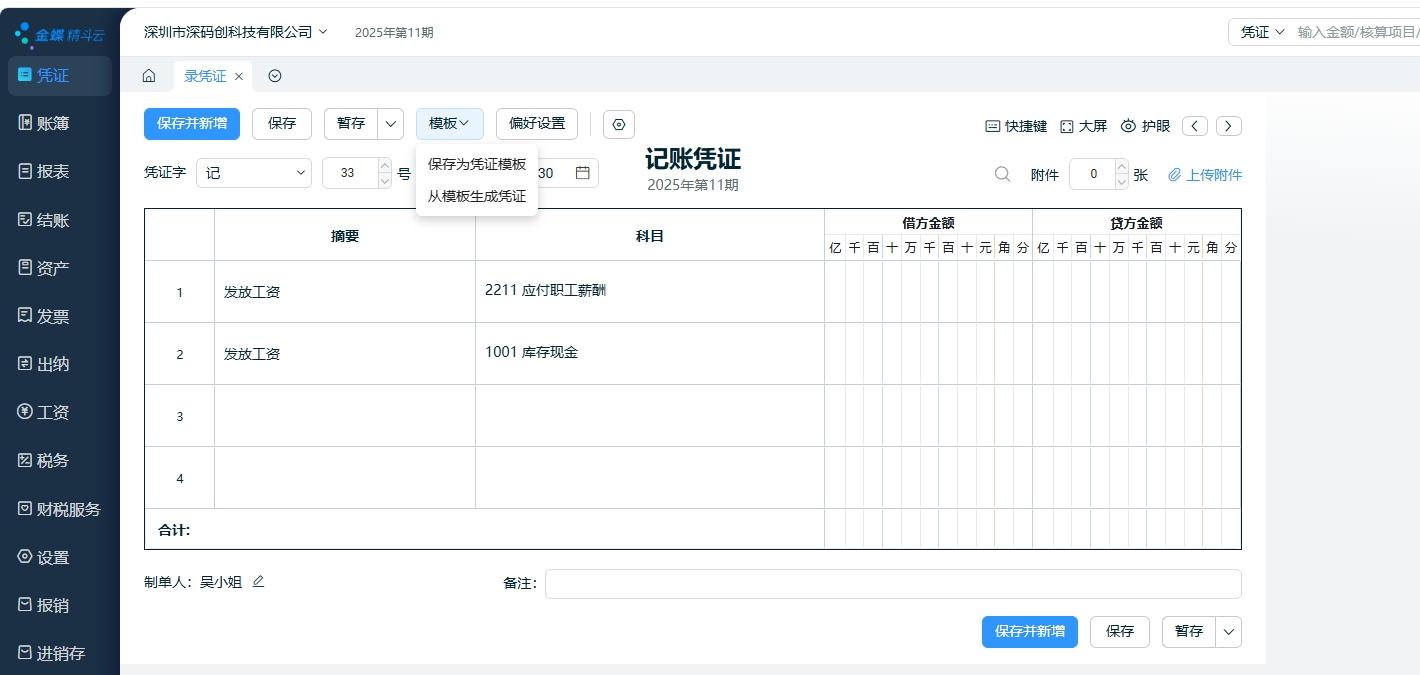This screenshot has width=1420, height=675.
Task: Select 保存为凭证模板 from menu
Action: pos(477,164)
